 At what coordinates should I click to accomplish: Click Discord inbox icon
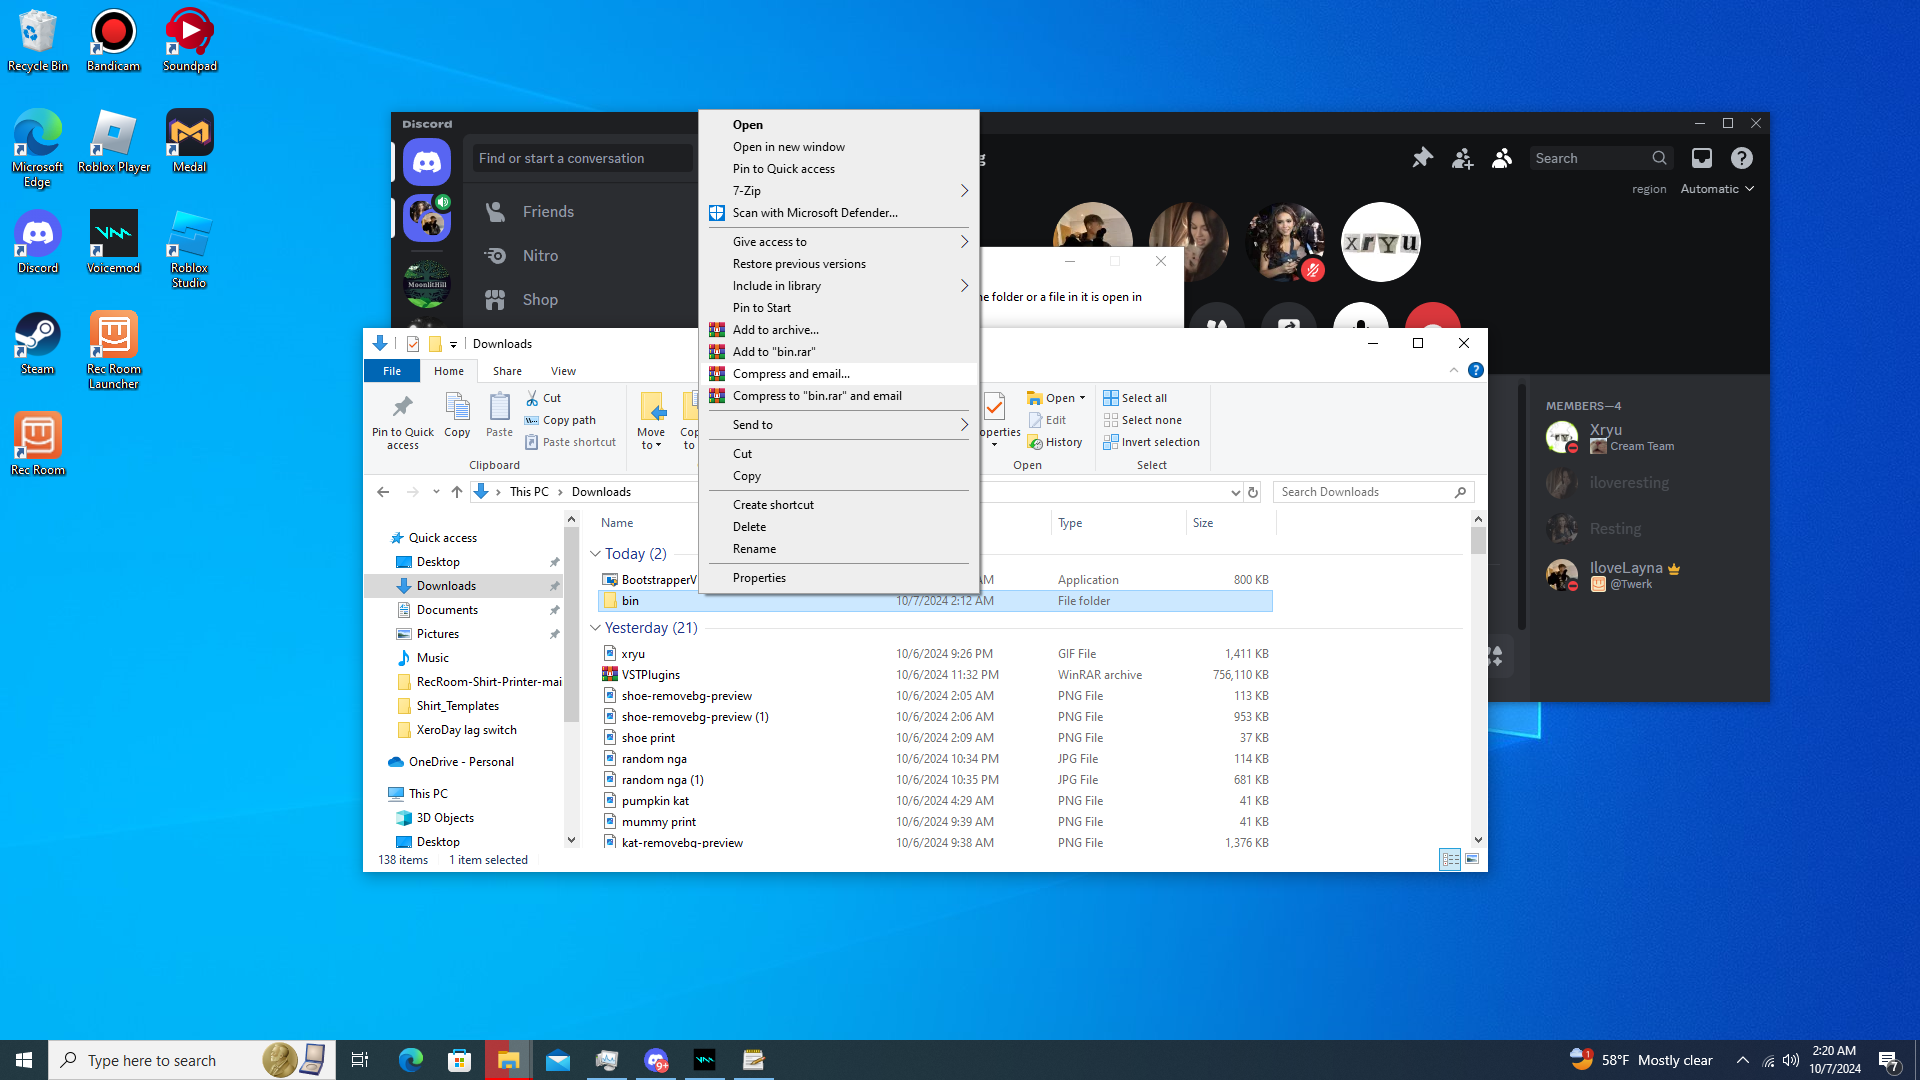click(1701, 158)
